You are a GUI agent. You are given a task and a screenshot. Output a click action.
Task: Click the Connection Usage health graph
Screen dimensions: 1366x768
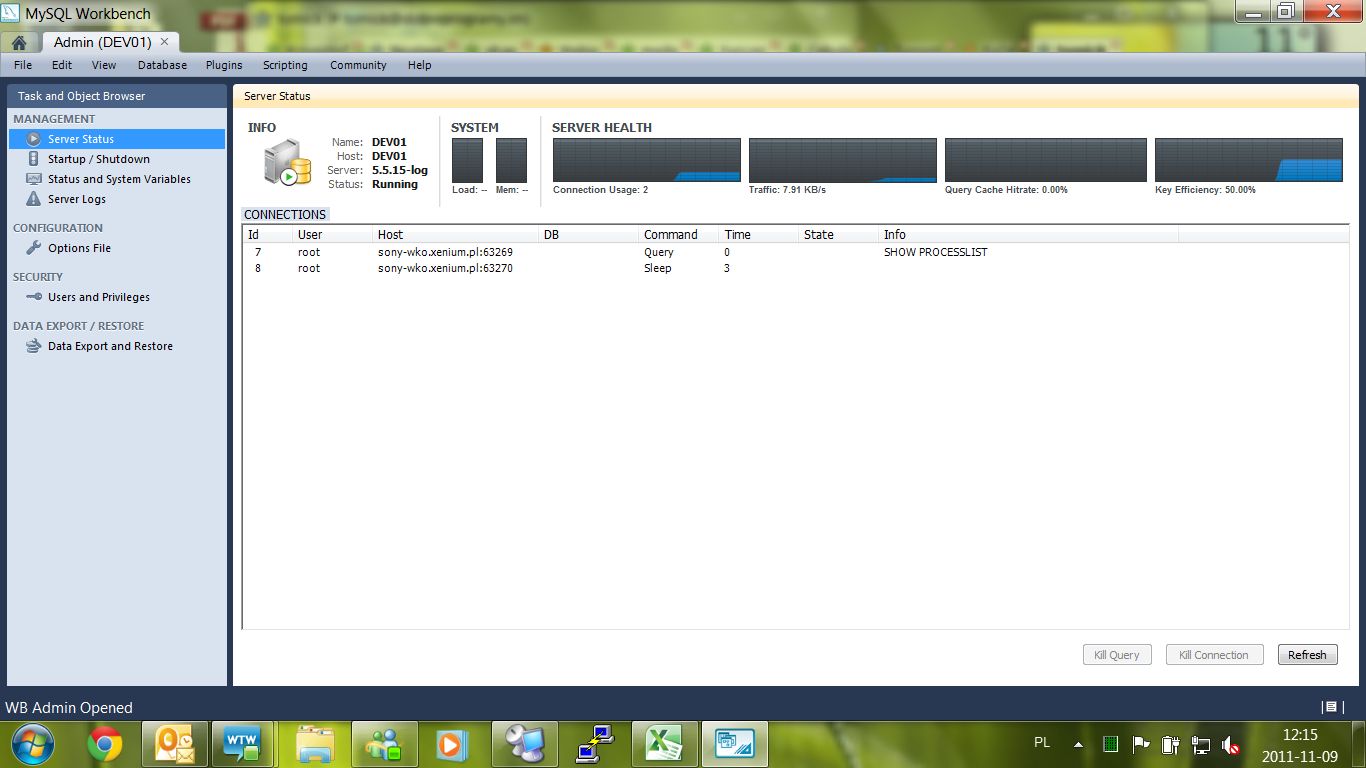647,160
